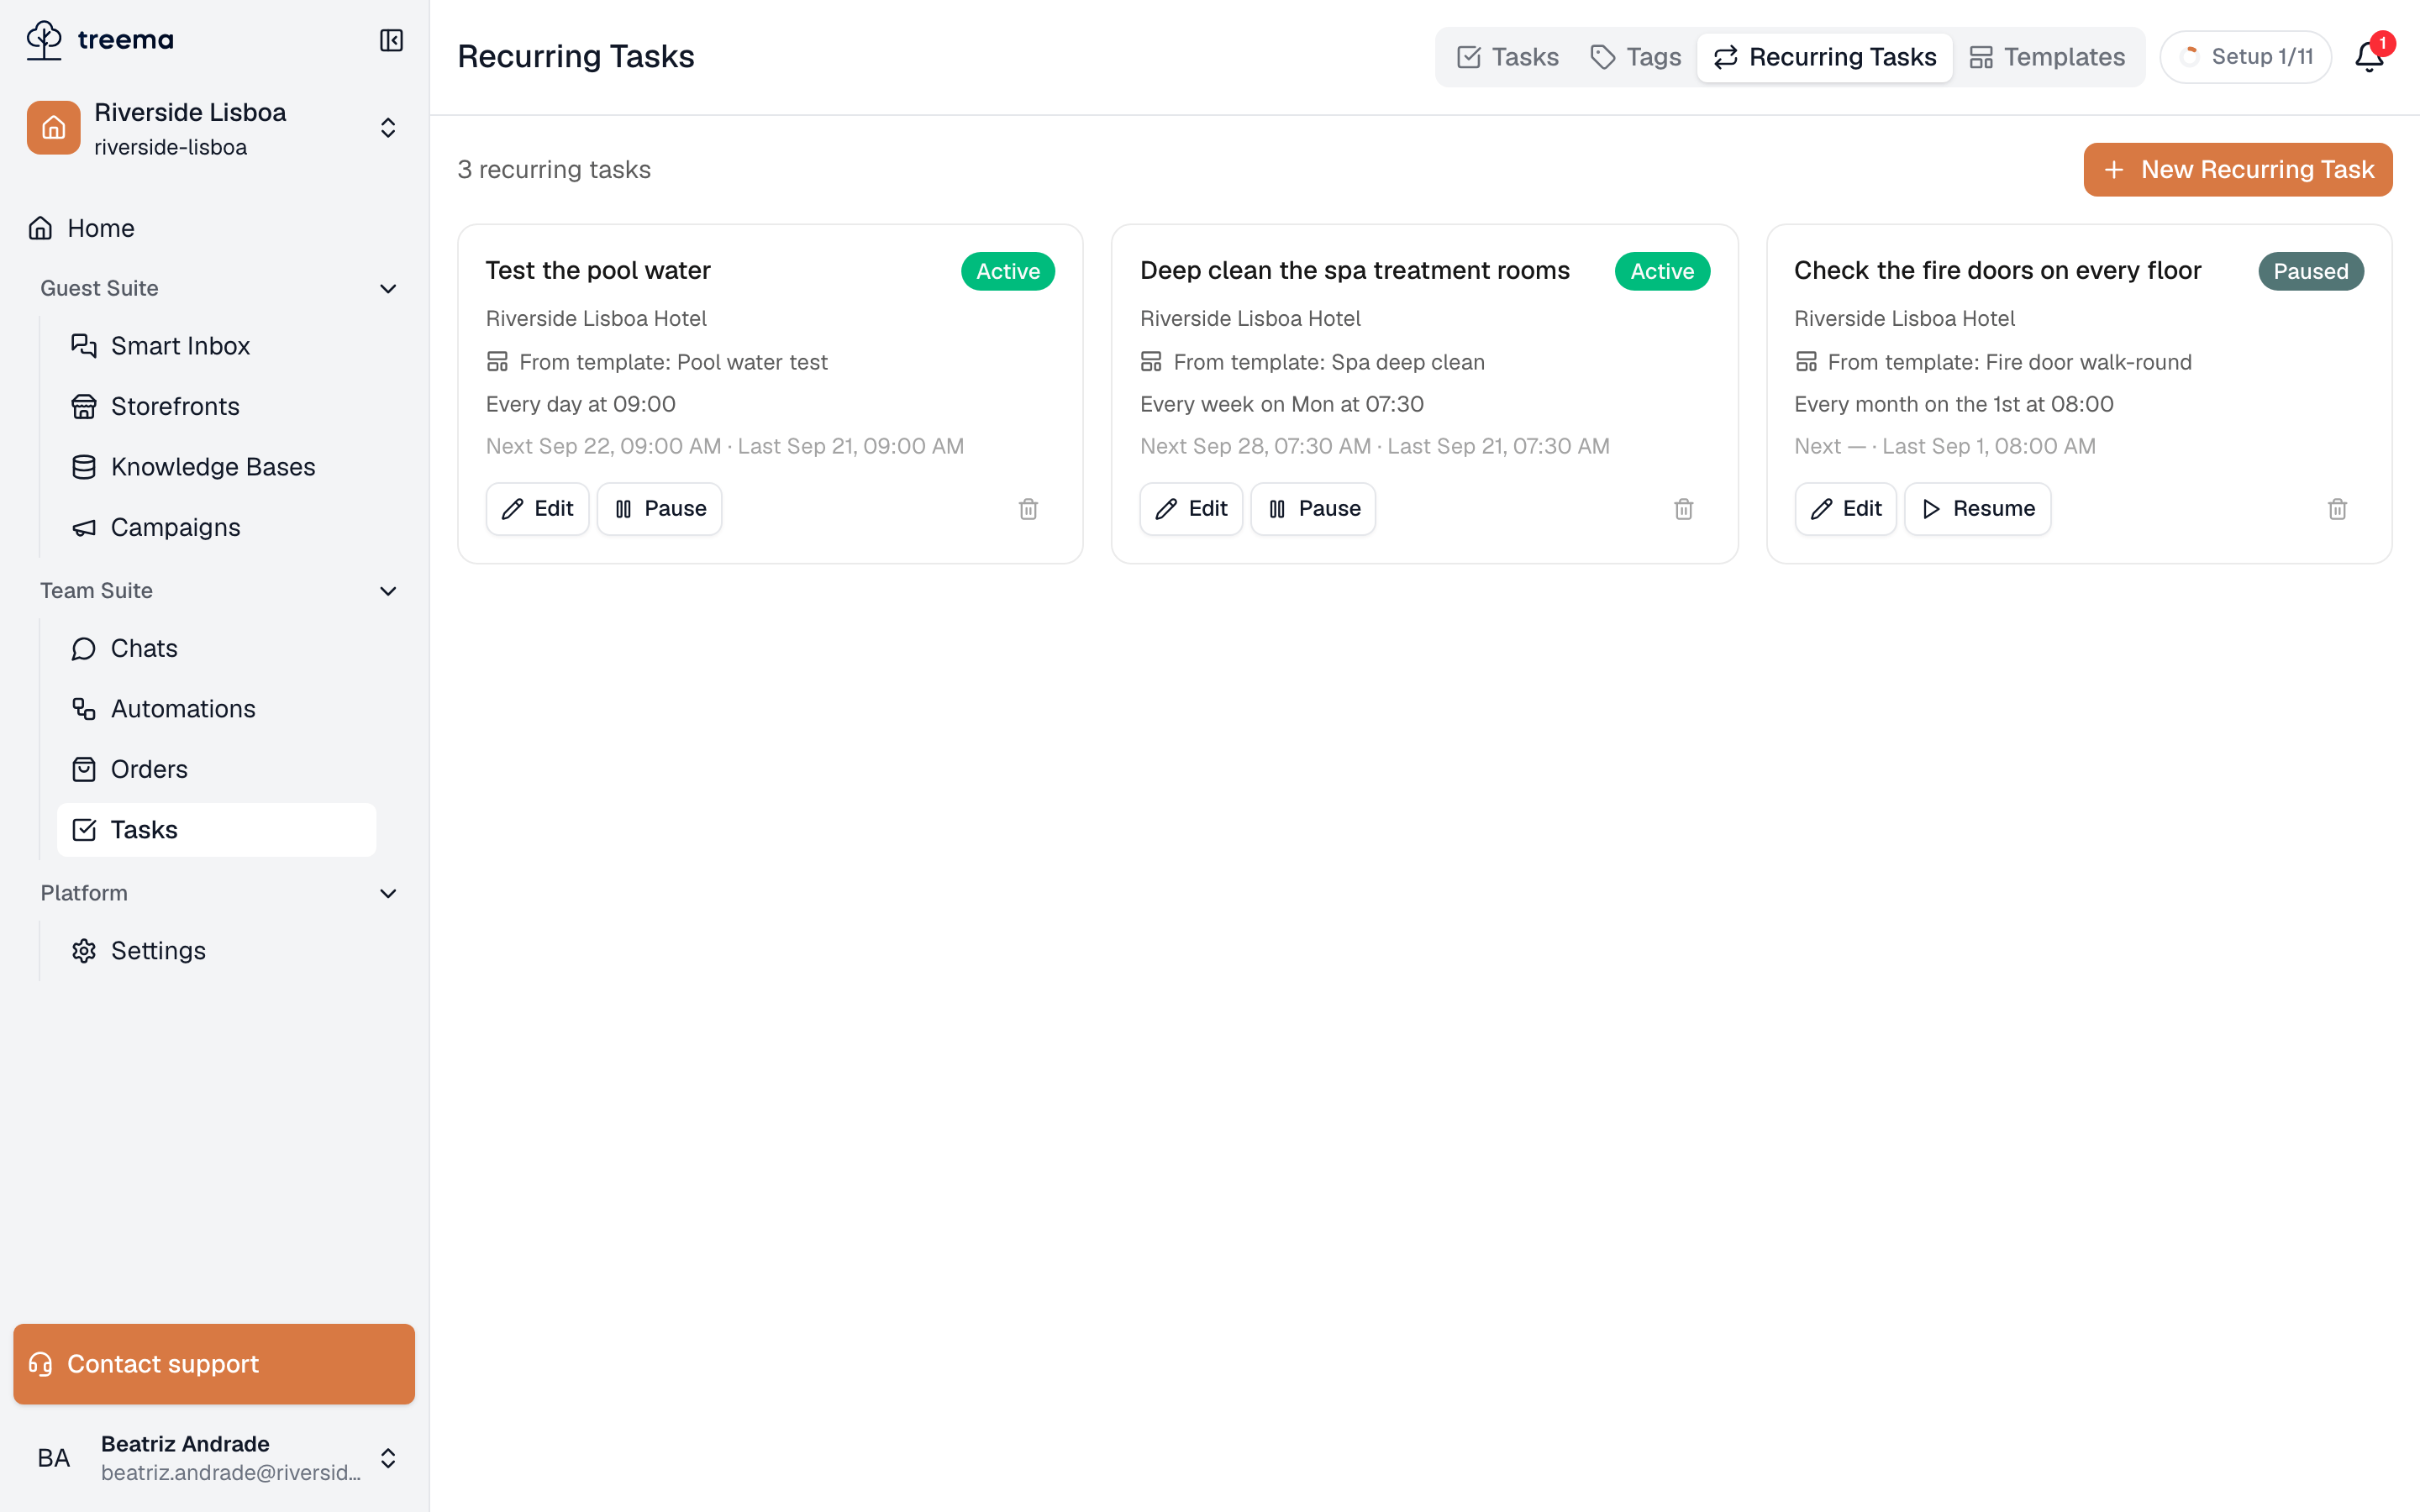Viewport: 2420px width, 1512px height.
Task: Click the Active badge on pool water task
Action: (x=1007, y=271)
